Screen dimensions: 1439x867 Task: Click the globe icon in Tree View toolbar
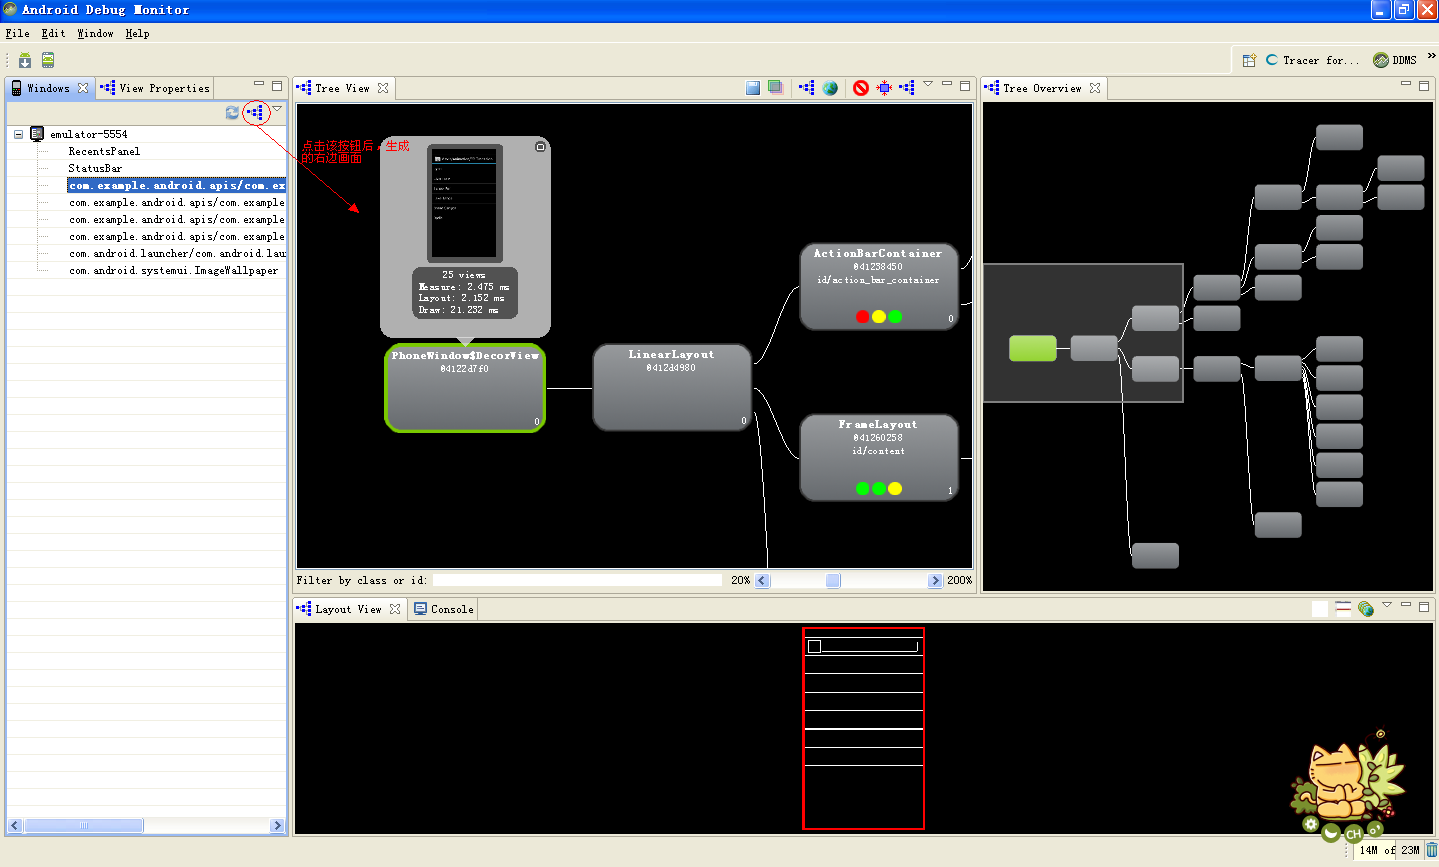(830, 88)
